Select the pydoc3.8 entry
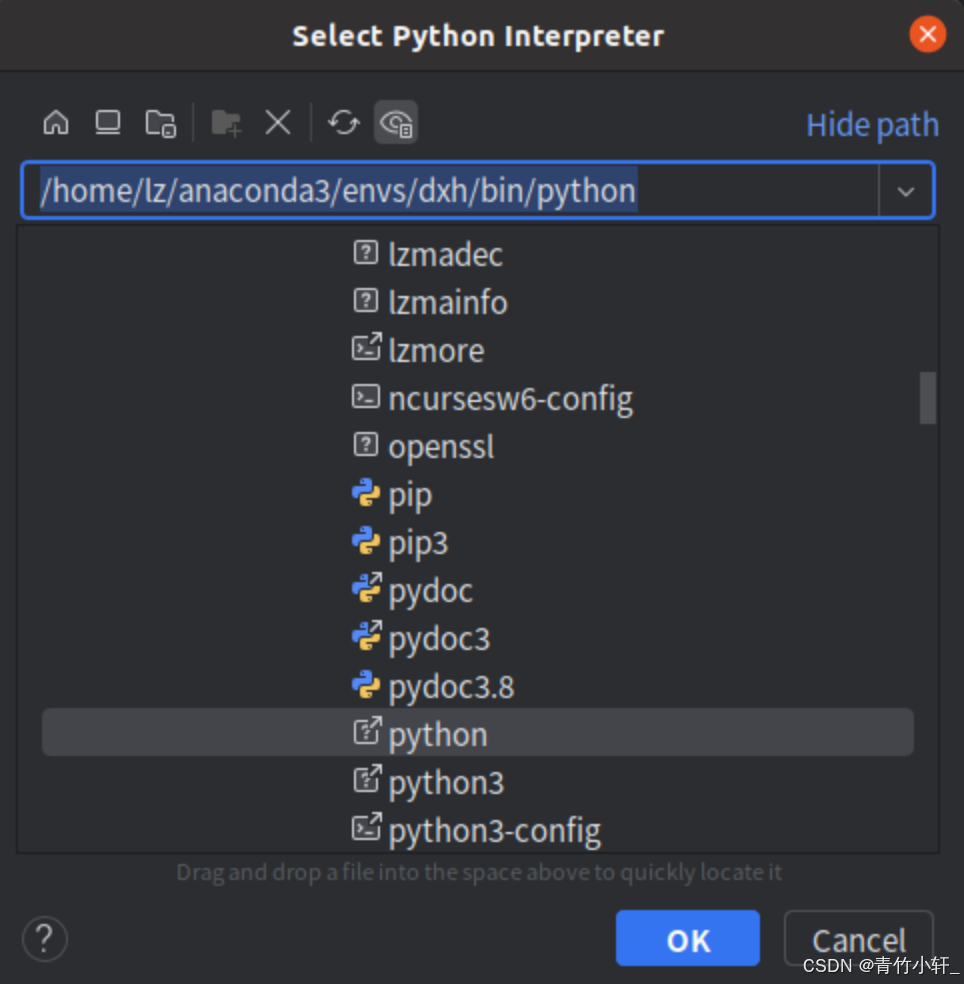This screenshot has height=984, width=964. tap(451, 686)
